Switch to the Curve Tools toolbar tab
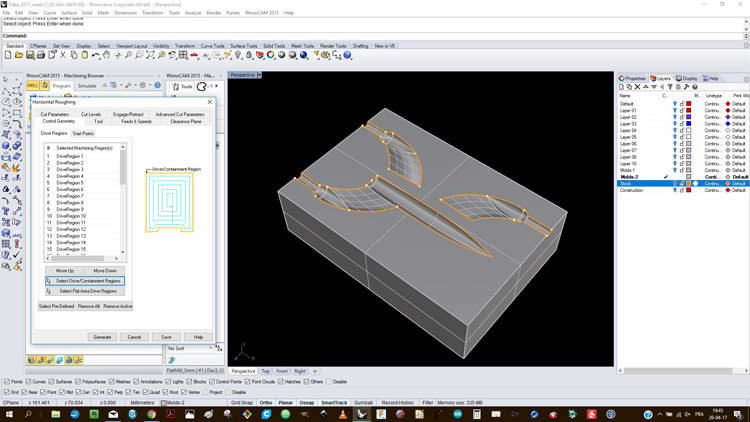750x422 pixels. click(212, 46)
